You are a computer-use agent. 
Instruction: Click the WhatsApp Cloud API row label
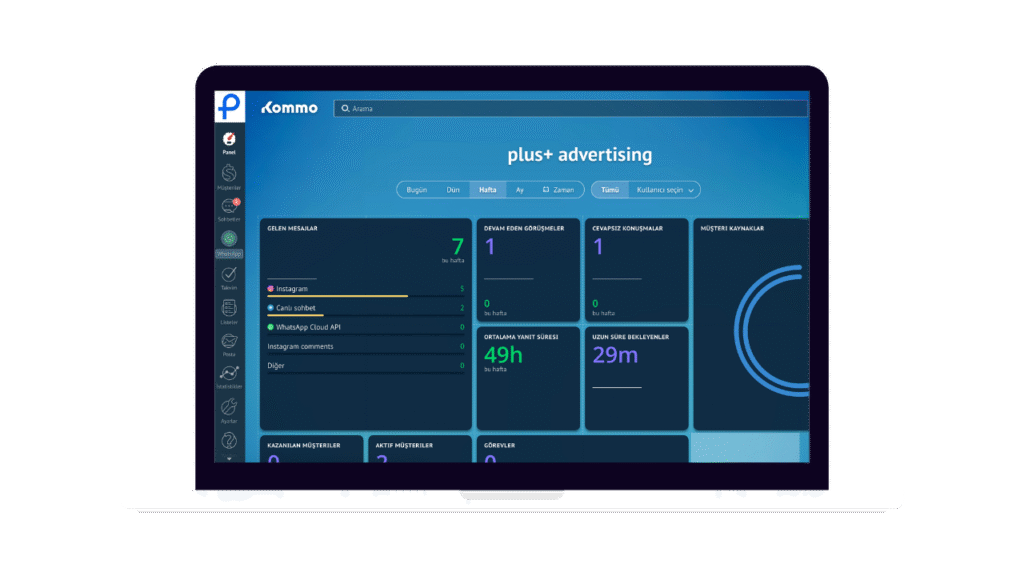(x=308, y=327)
